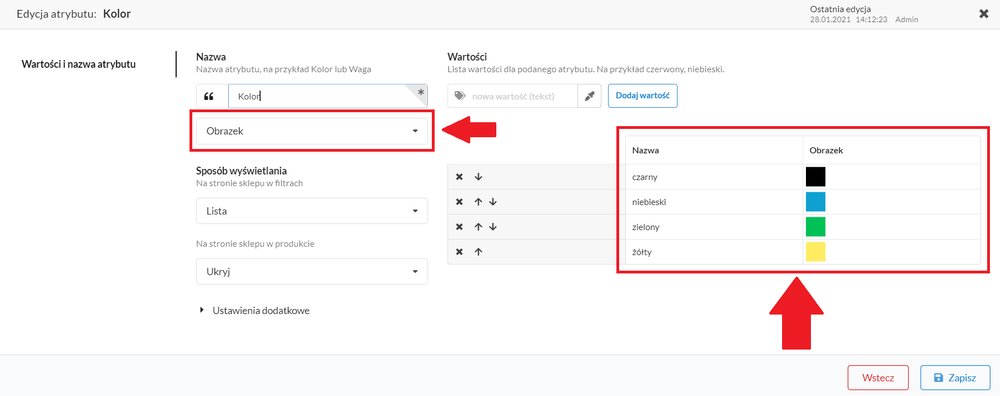Open the Obrazek type dropdown
Screen dimensions: 1000x396
coord(312,131)
